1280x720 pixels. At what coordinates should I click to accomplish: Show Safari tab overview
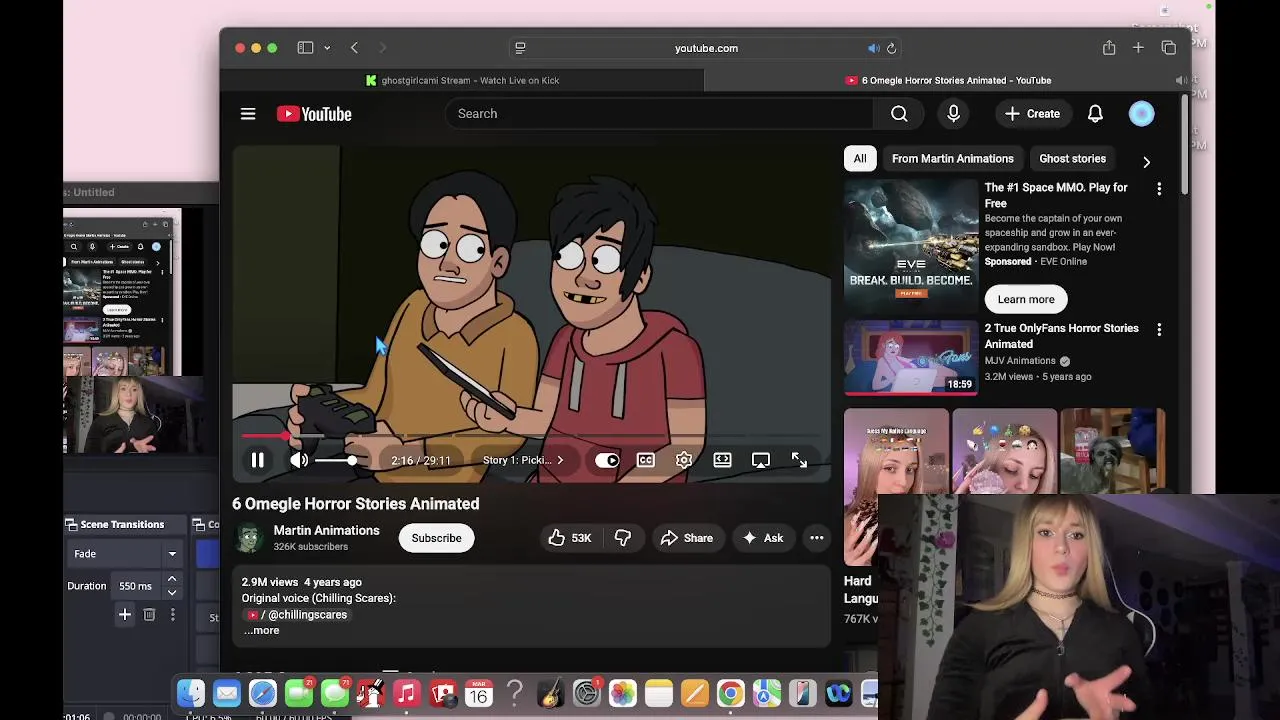tap(1169, 48)
